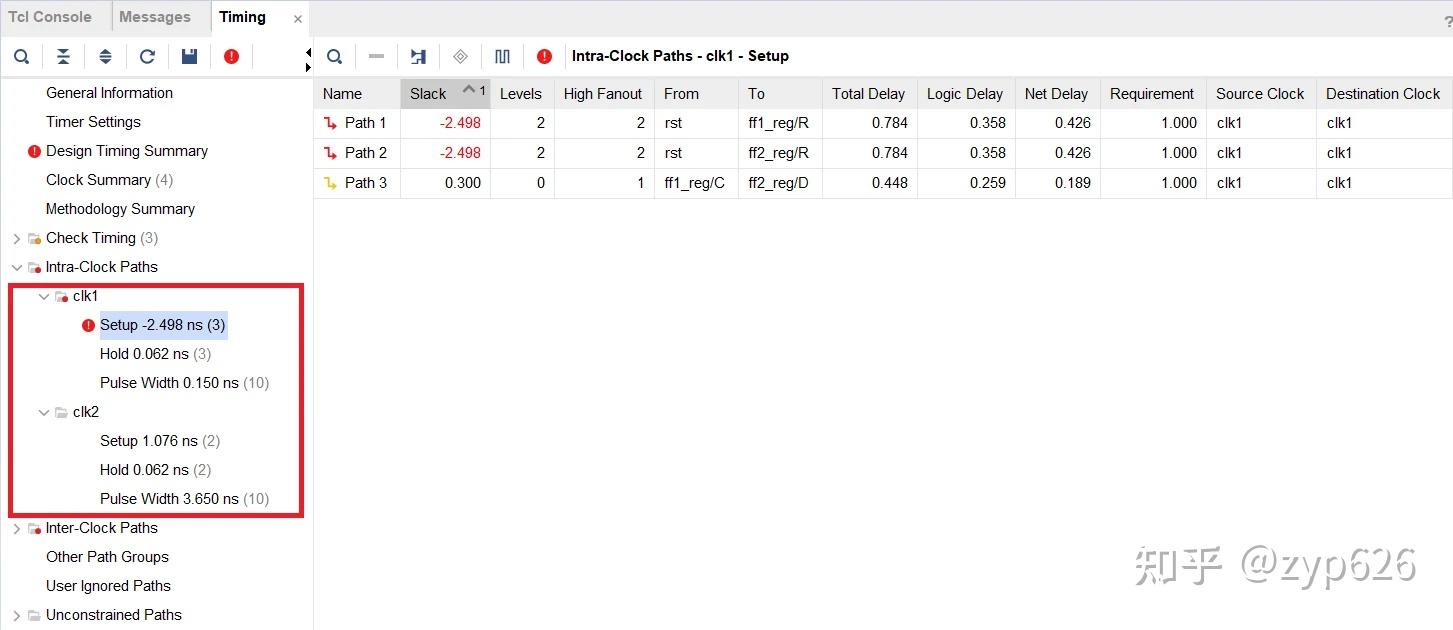The height and width of the screenshot is (630, 1453).
Task: Select clk1 Pulse Width 0.150 ns entry
Action: pos(184,383)
